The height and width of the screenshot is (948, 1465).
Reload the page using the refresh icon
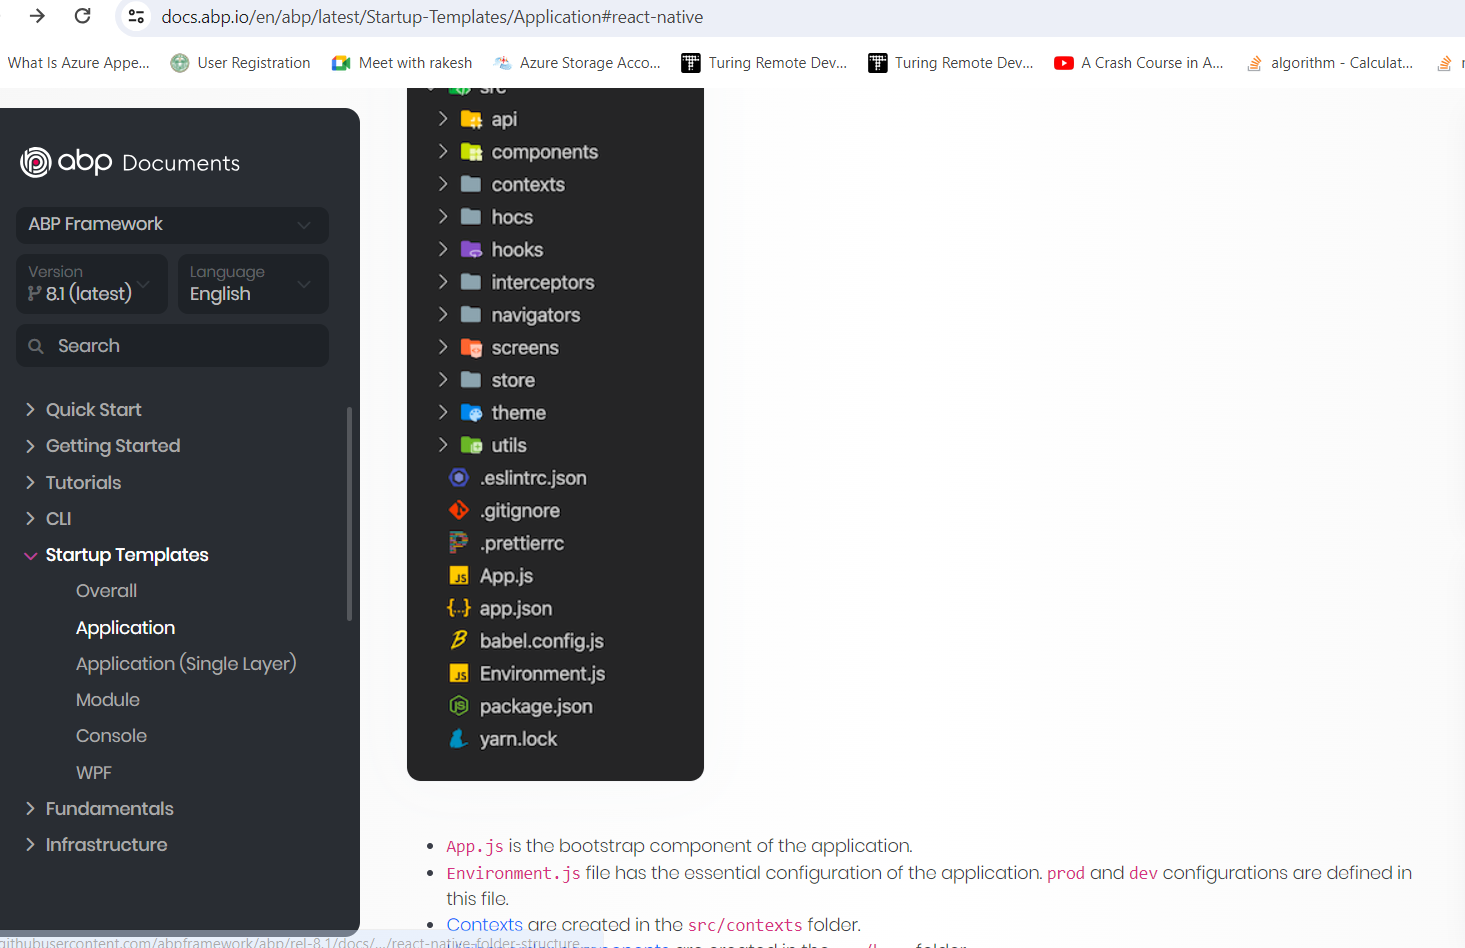pyautogui.click(x=83, y=16)
